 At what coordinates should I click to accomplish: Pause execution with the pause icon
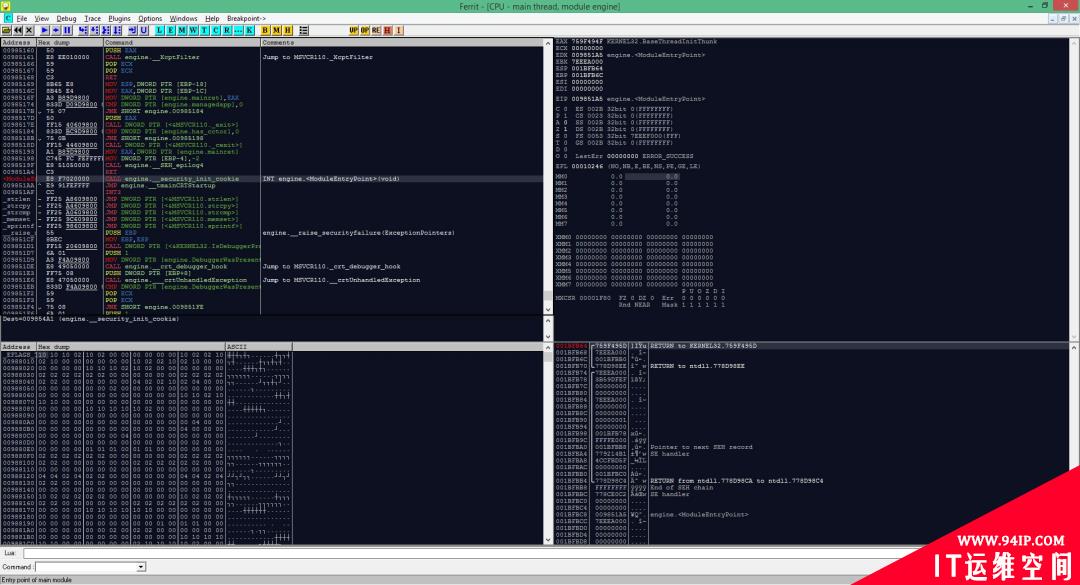click(68, 30)
